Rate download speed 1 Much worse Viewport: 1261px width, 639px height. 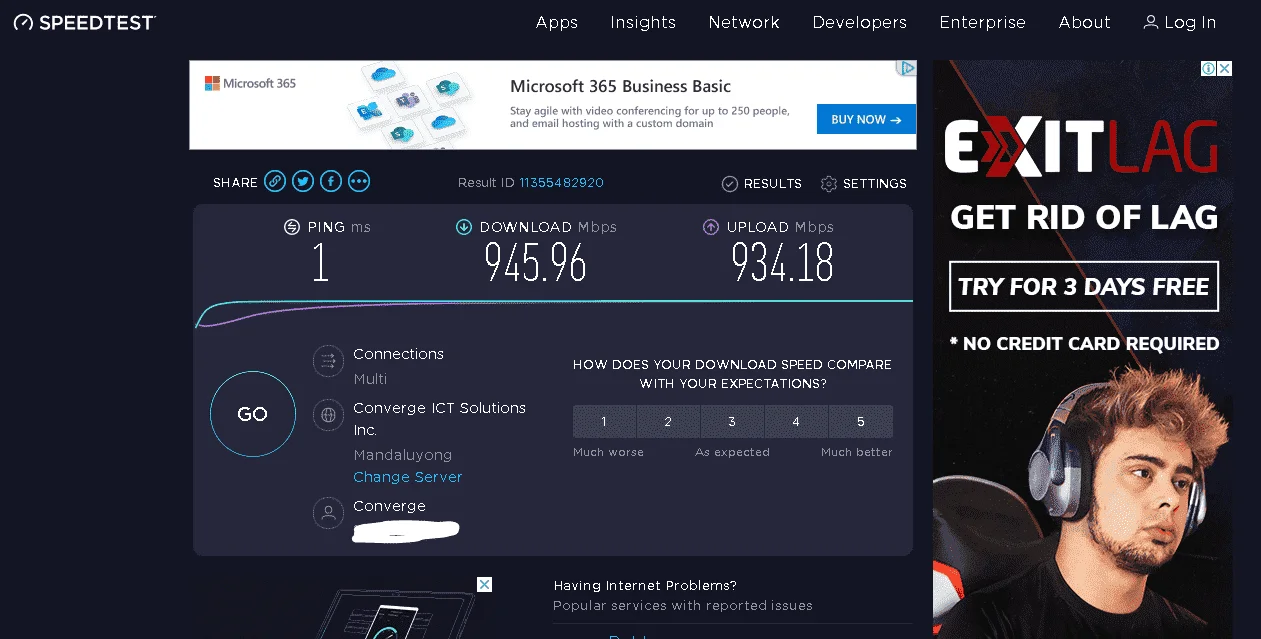604,422
